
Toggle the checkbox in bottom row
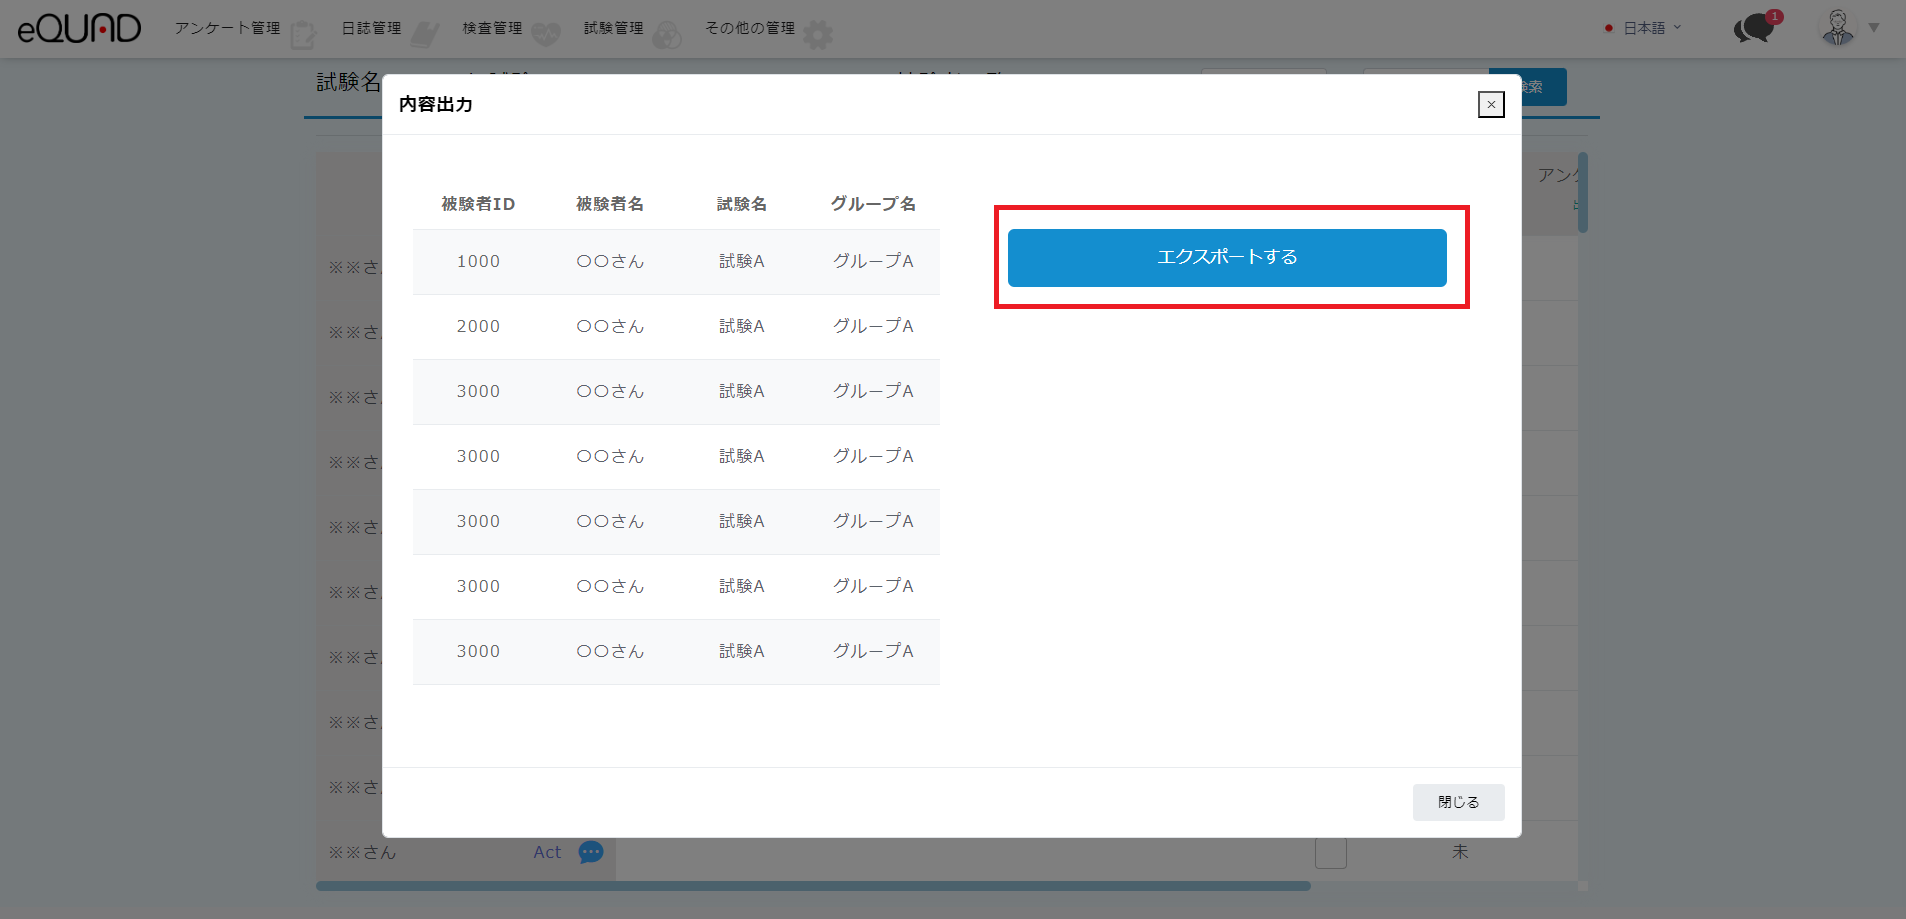pyautogui.click(x=1330, y=853)
